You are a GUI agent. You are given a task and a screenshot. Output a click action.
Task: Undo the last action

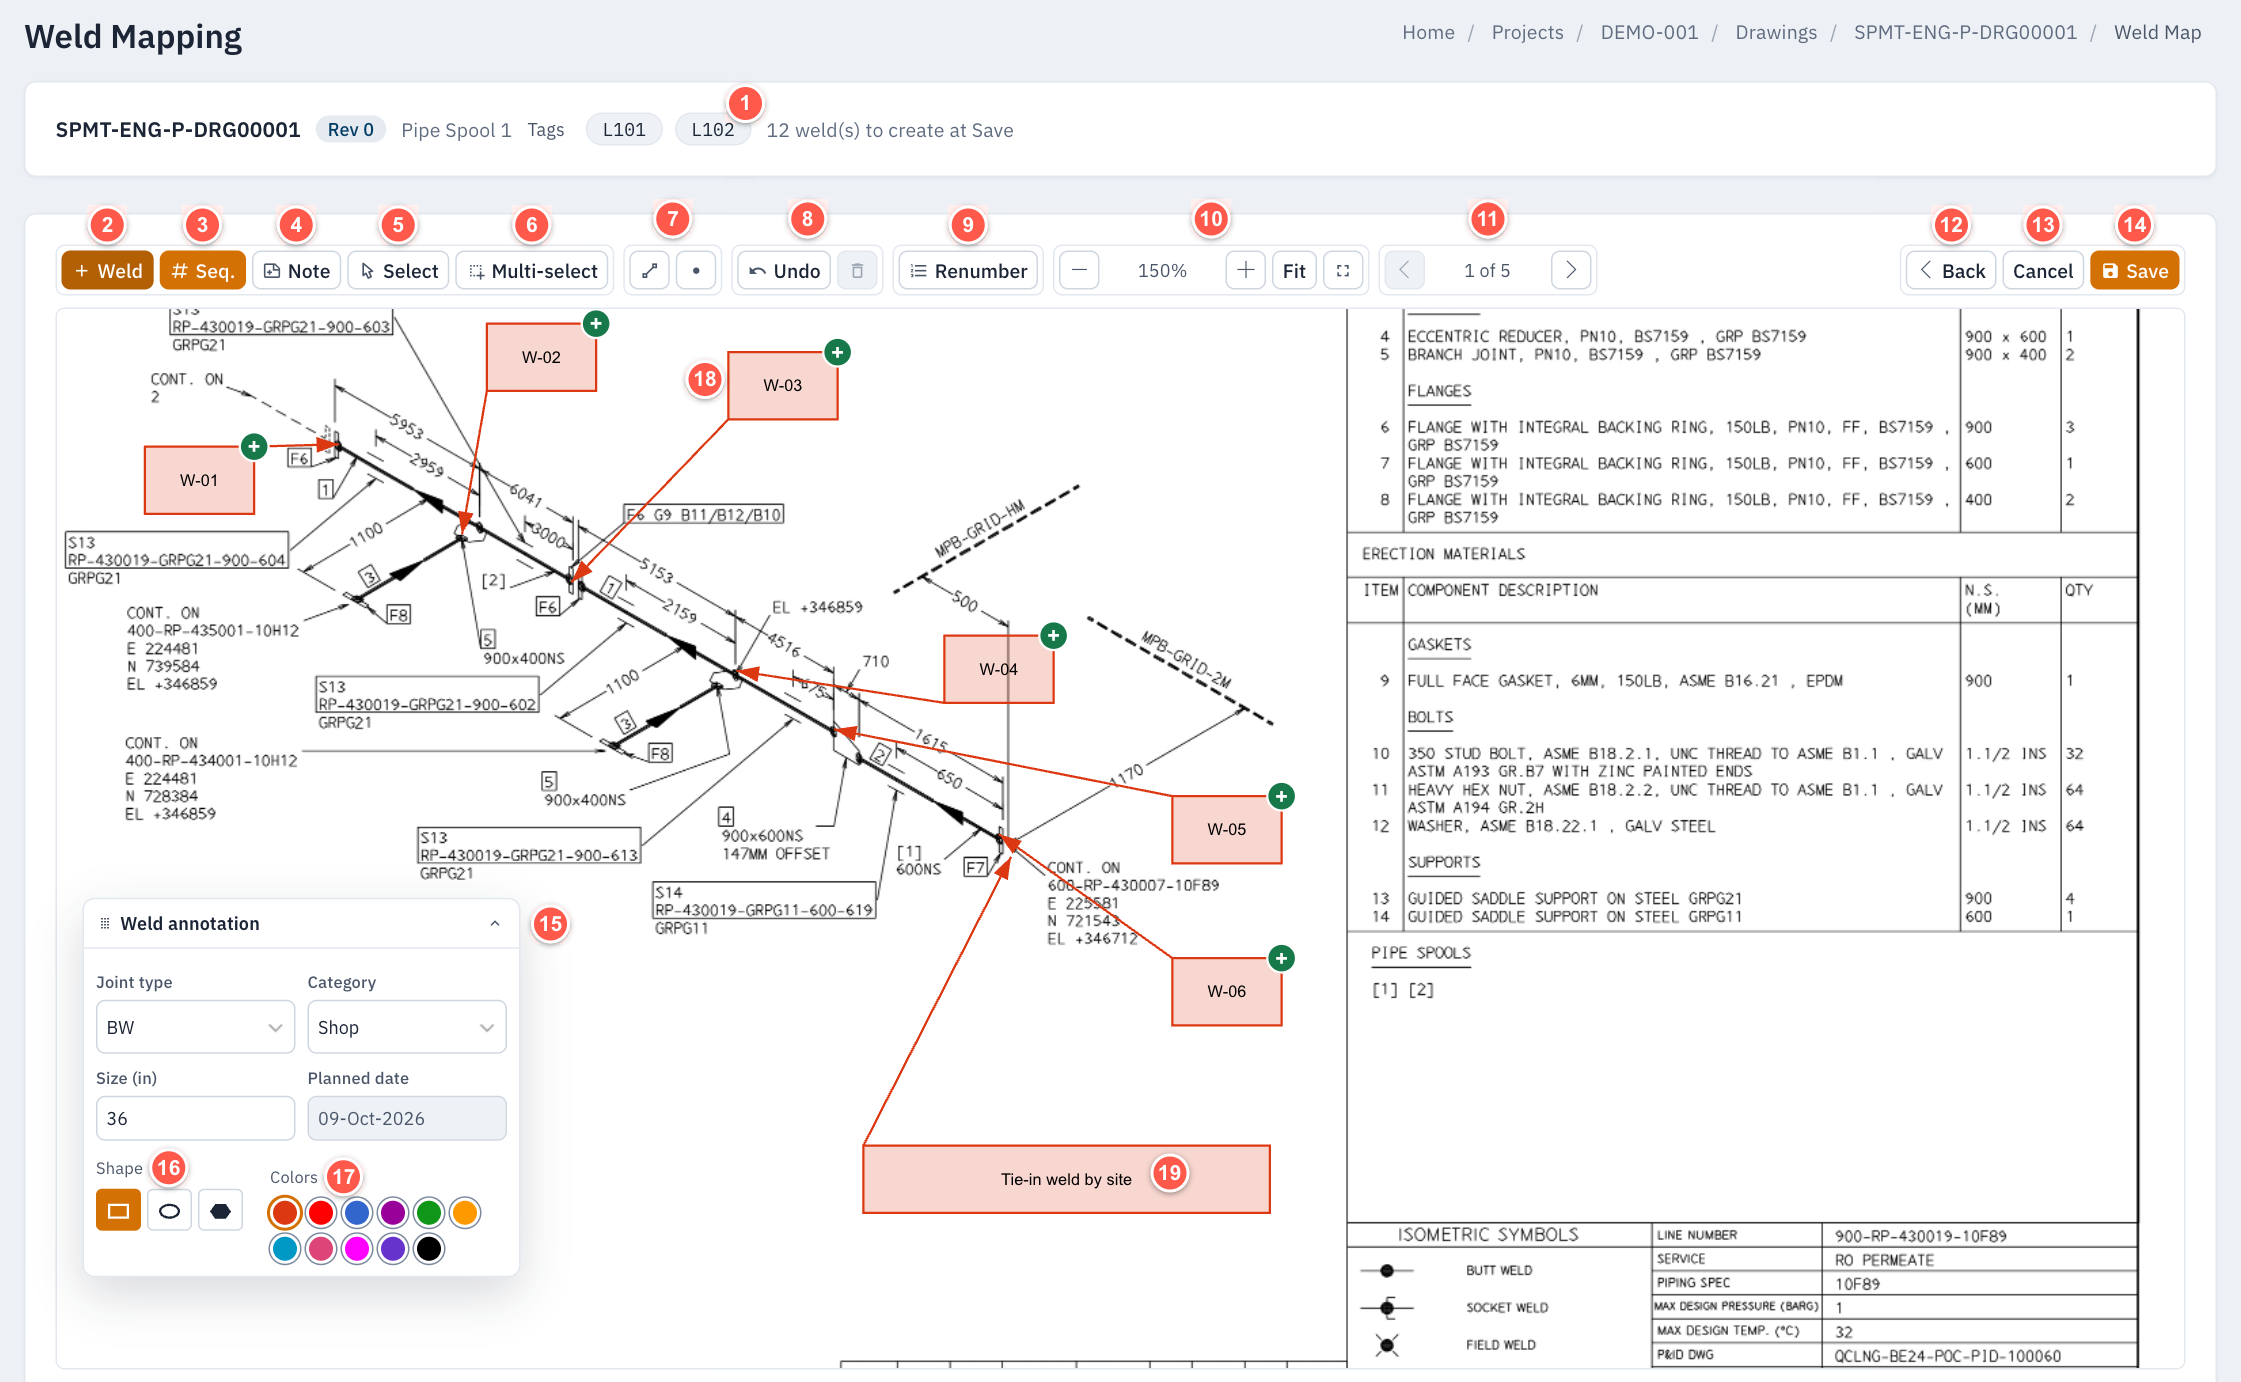785,271
